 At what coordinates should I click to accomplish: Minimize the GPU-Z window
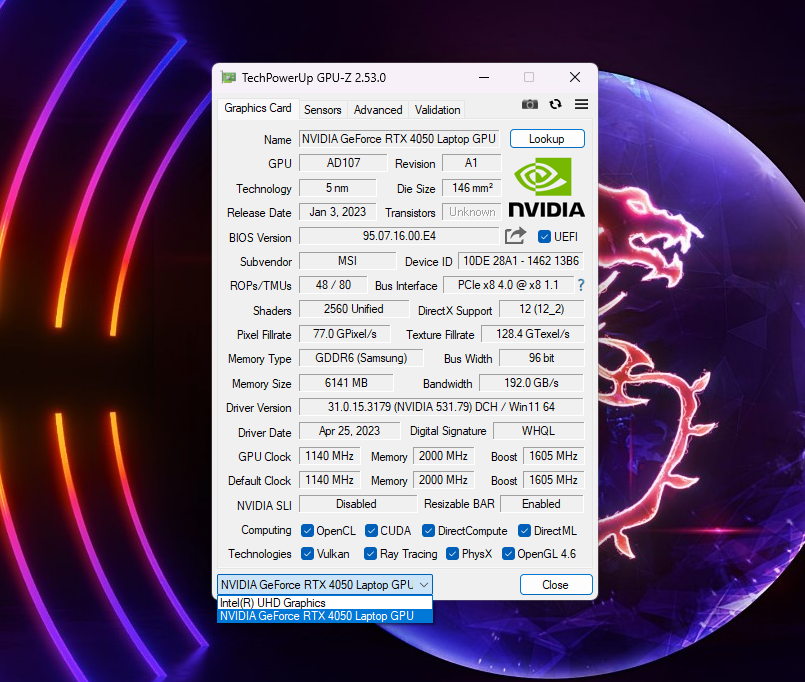click(484, 78)
